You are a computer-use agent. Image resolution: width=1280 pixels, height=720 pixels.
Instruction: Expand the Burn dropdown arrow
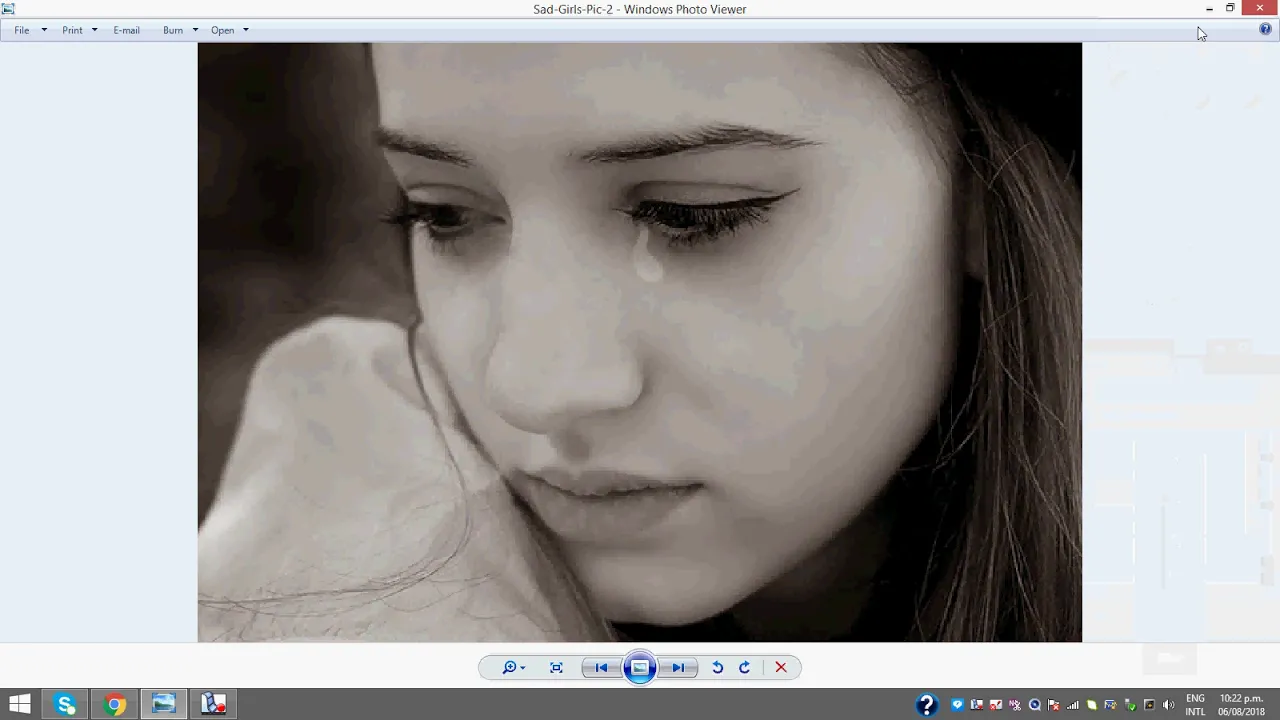195,30
